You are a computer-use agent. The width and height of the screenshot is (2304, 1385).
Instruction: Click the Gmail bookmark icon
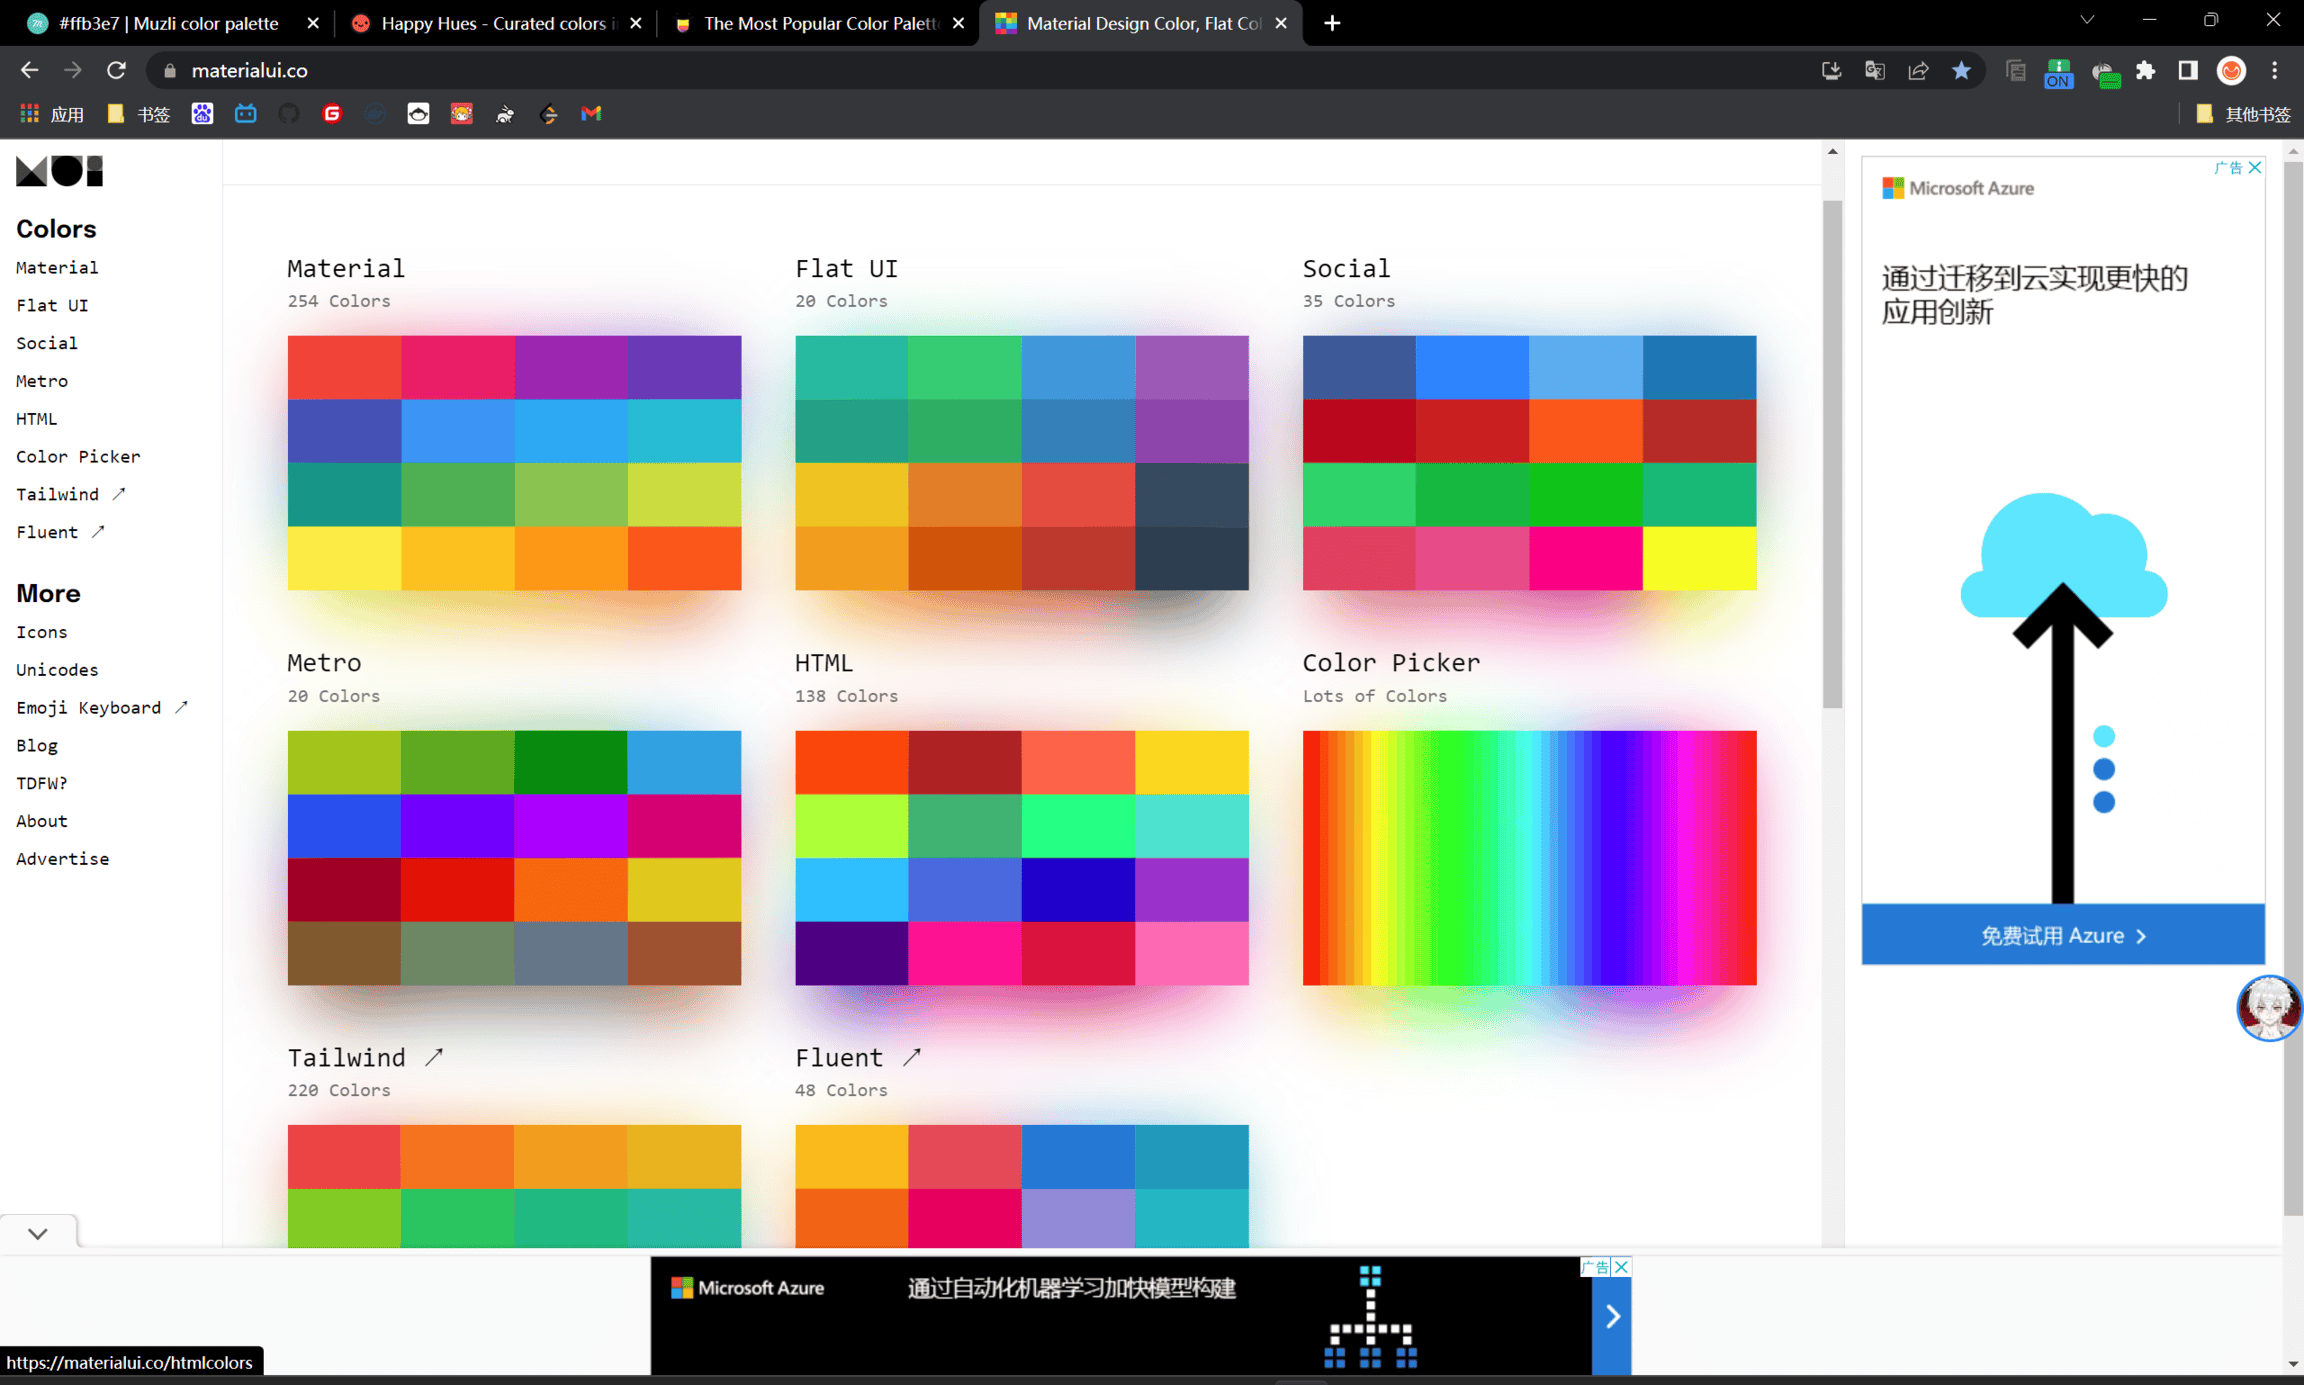click(x=591, y=114)
